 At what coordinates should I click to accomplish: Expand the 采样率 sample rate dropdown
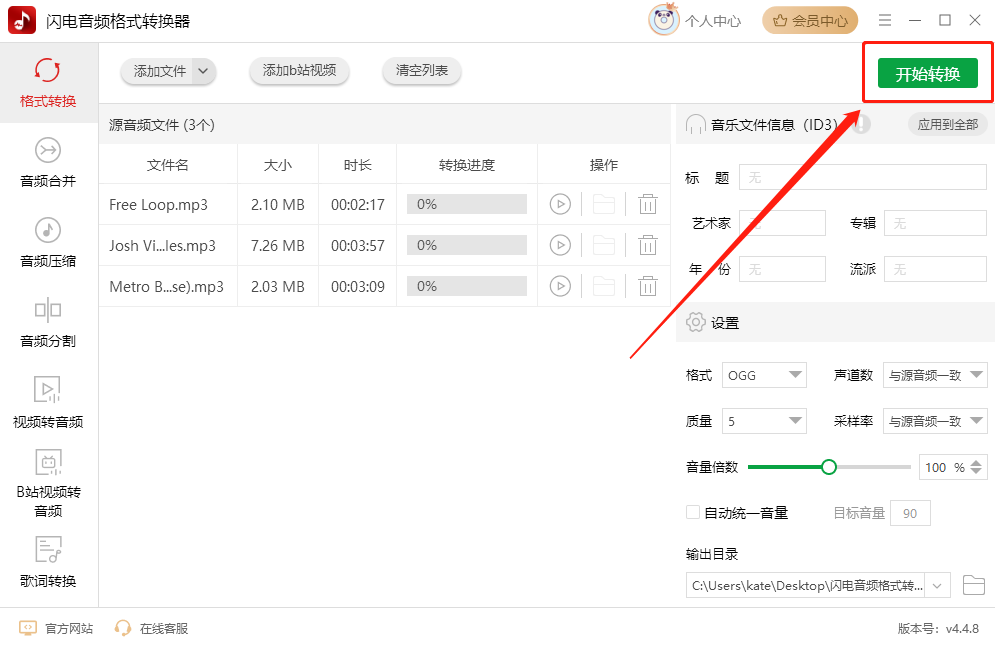[x=935, y=421]
